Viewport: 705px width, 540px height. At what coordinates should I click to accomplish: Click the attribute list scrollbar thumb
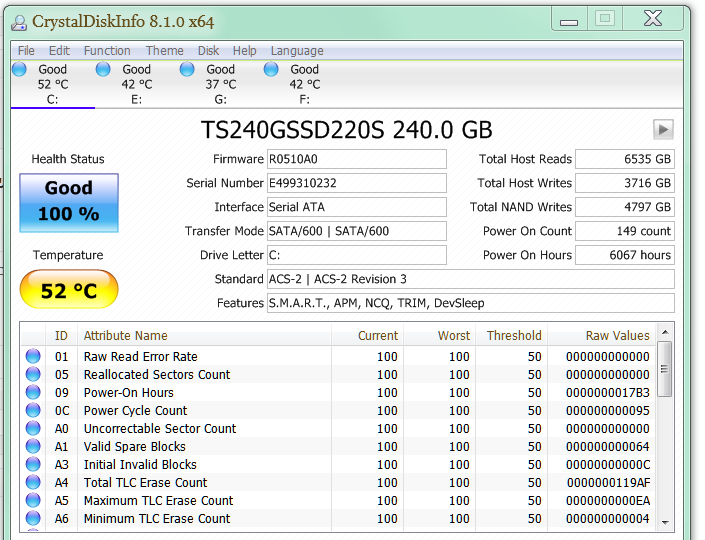(665, 369)
